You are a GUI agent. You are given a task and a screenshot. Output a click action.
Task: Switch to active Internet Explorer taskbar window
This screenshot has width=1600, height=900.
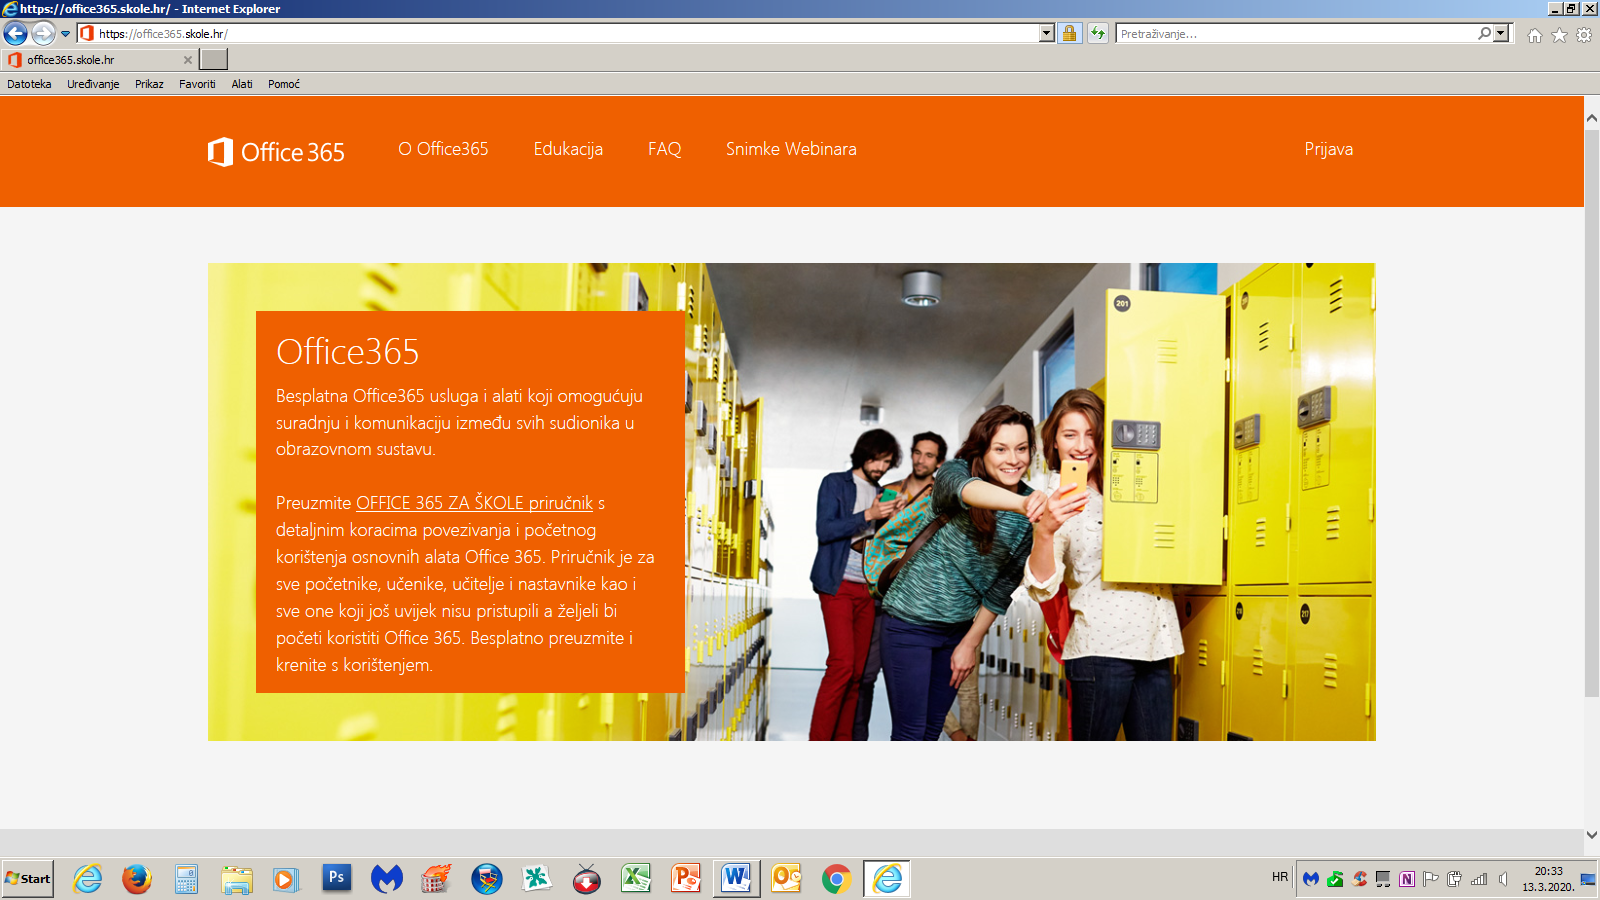click(887, 879)
